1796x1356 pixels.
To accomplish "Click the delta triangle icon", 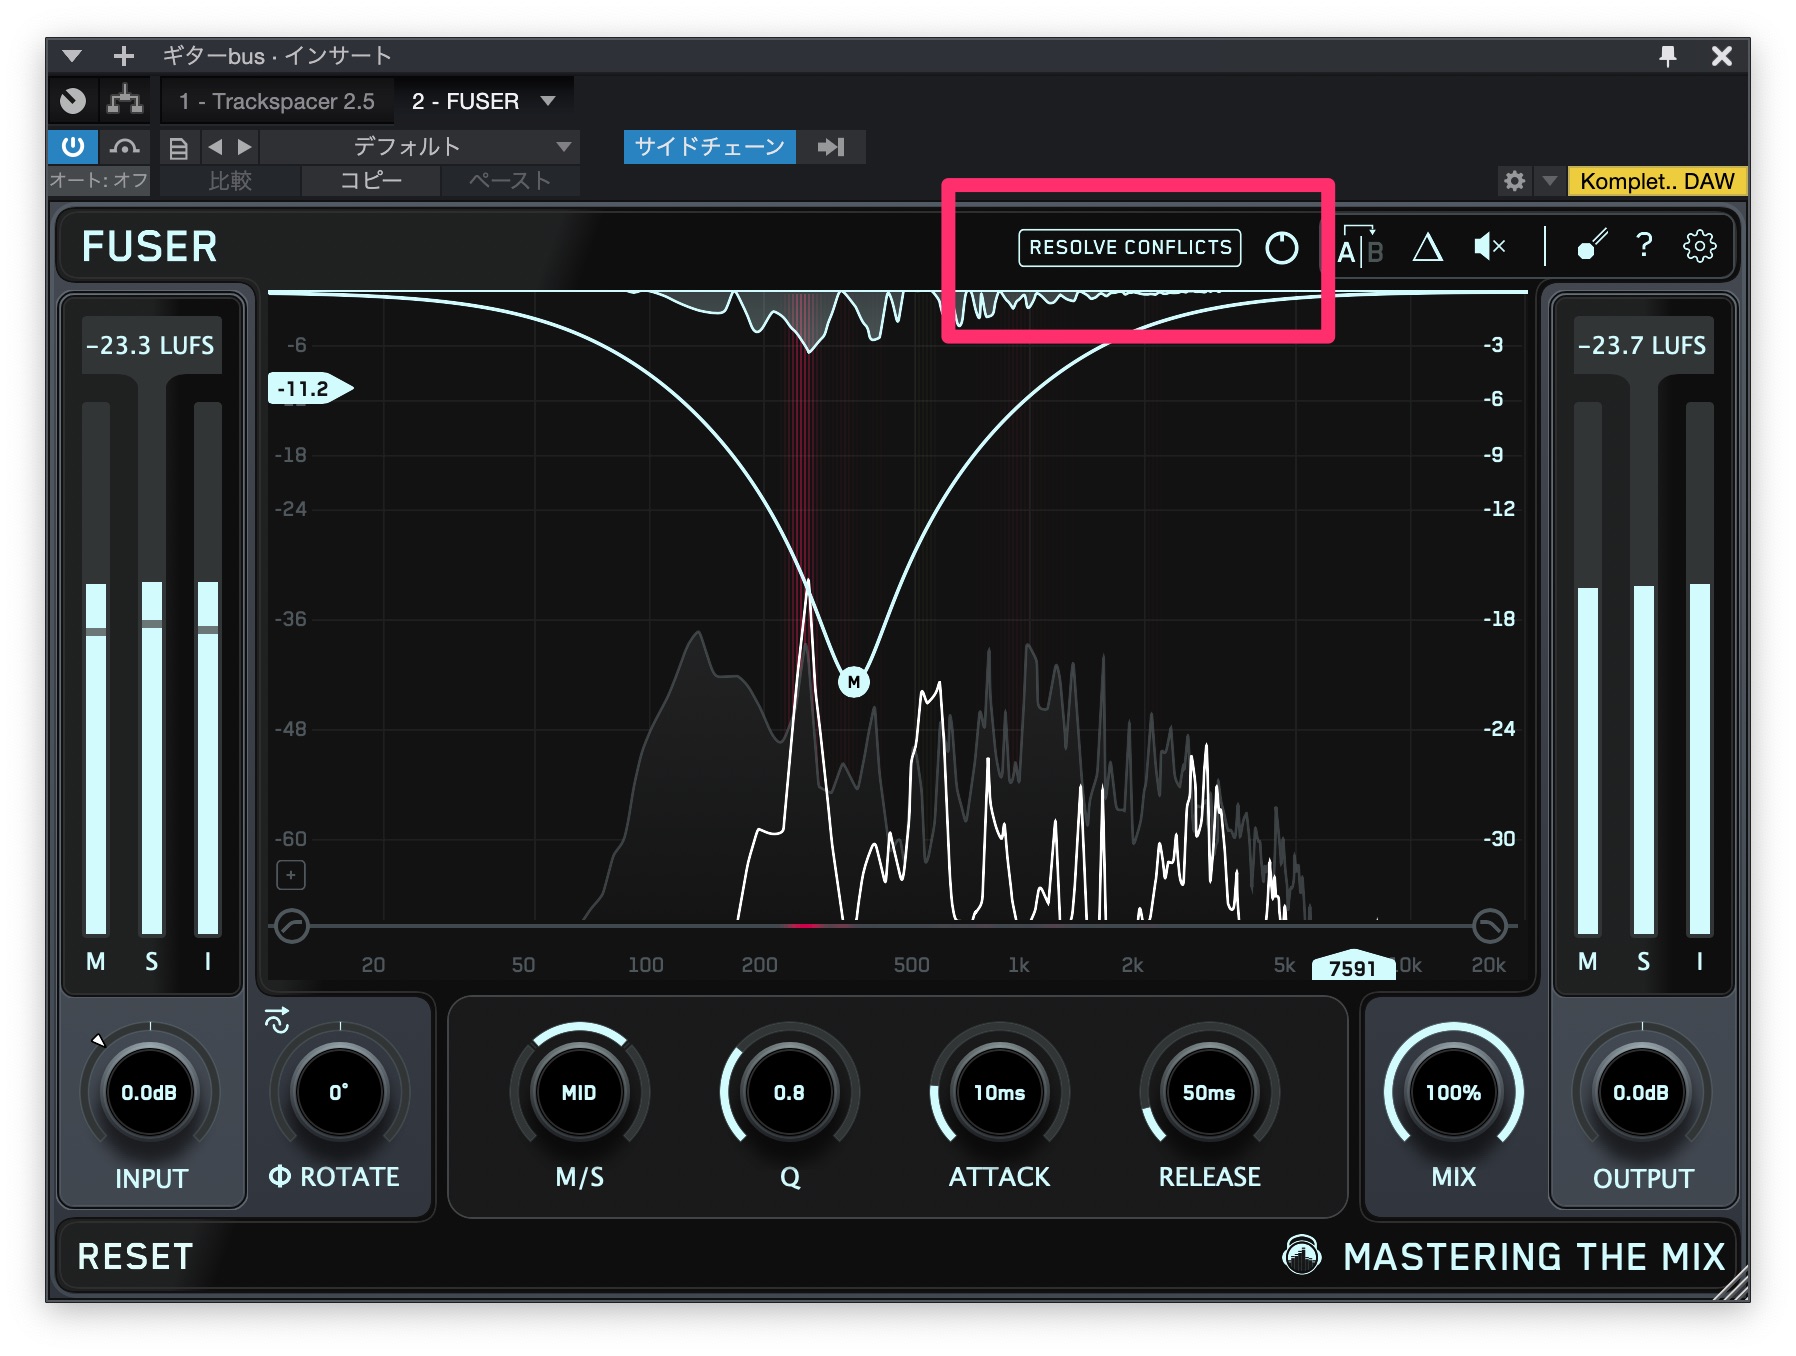I will pyautogui.click(x=1427, y=246).
